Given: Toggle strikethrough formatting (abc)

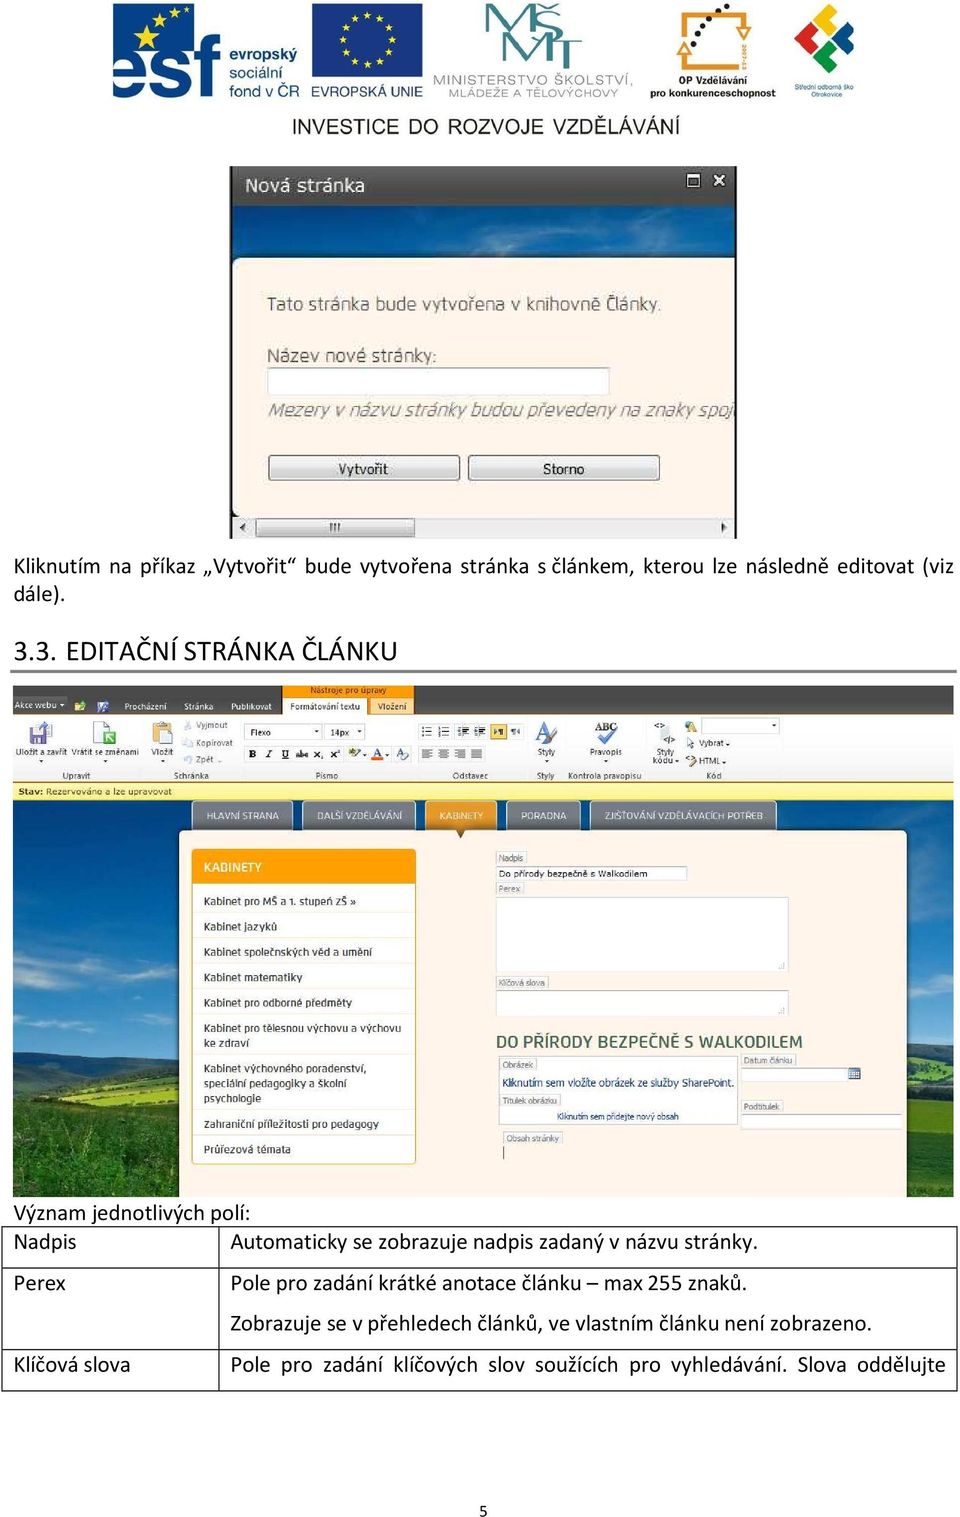Looking at the screenshot, I should pyautogui.click(x=302, y=754).
